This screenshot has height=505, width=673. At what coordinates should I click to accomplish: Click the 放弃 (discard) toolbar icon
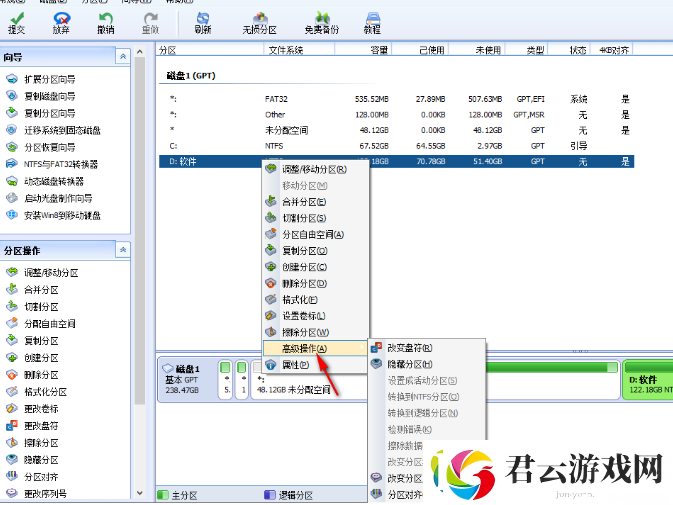(61, 23)
